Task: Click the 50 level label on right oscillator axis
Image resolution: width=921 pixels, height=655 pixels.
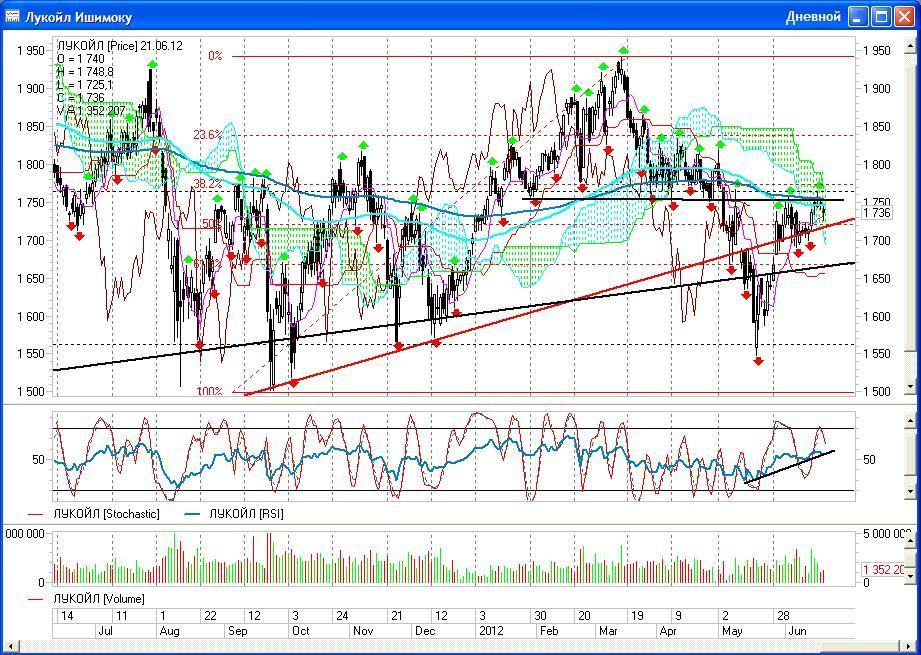Action: coord(869,459)
